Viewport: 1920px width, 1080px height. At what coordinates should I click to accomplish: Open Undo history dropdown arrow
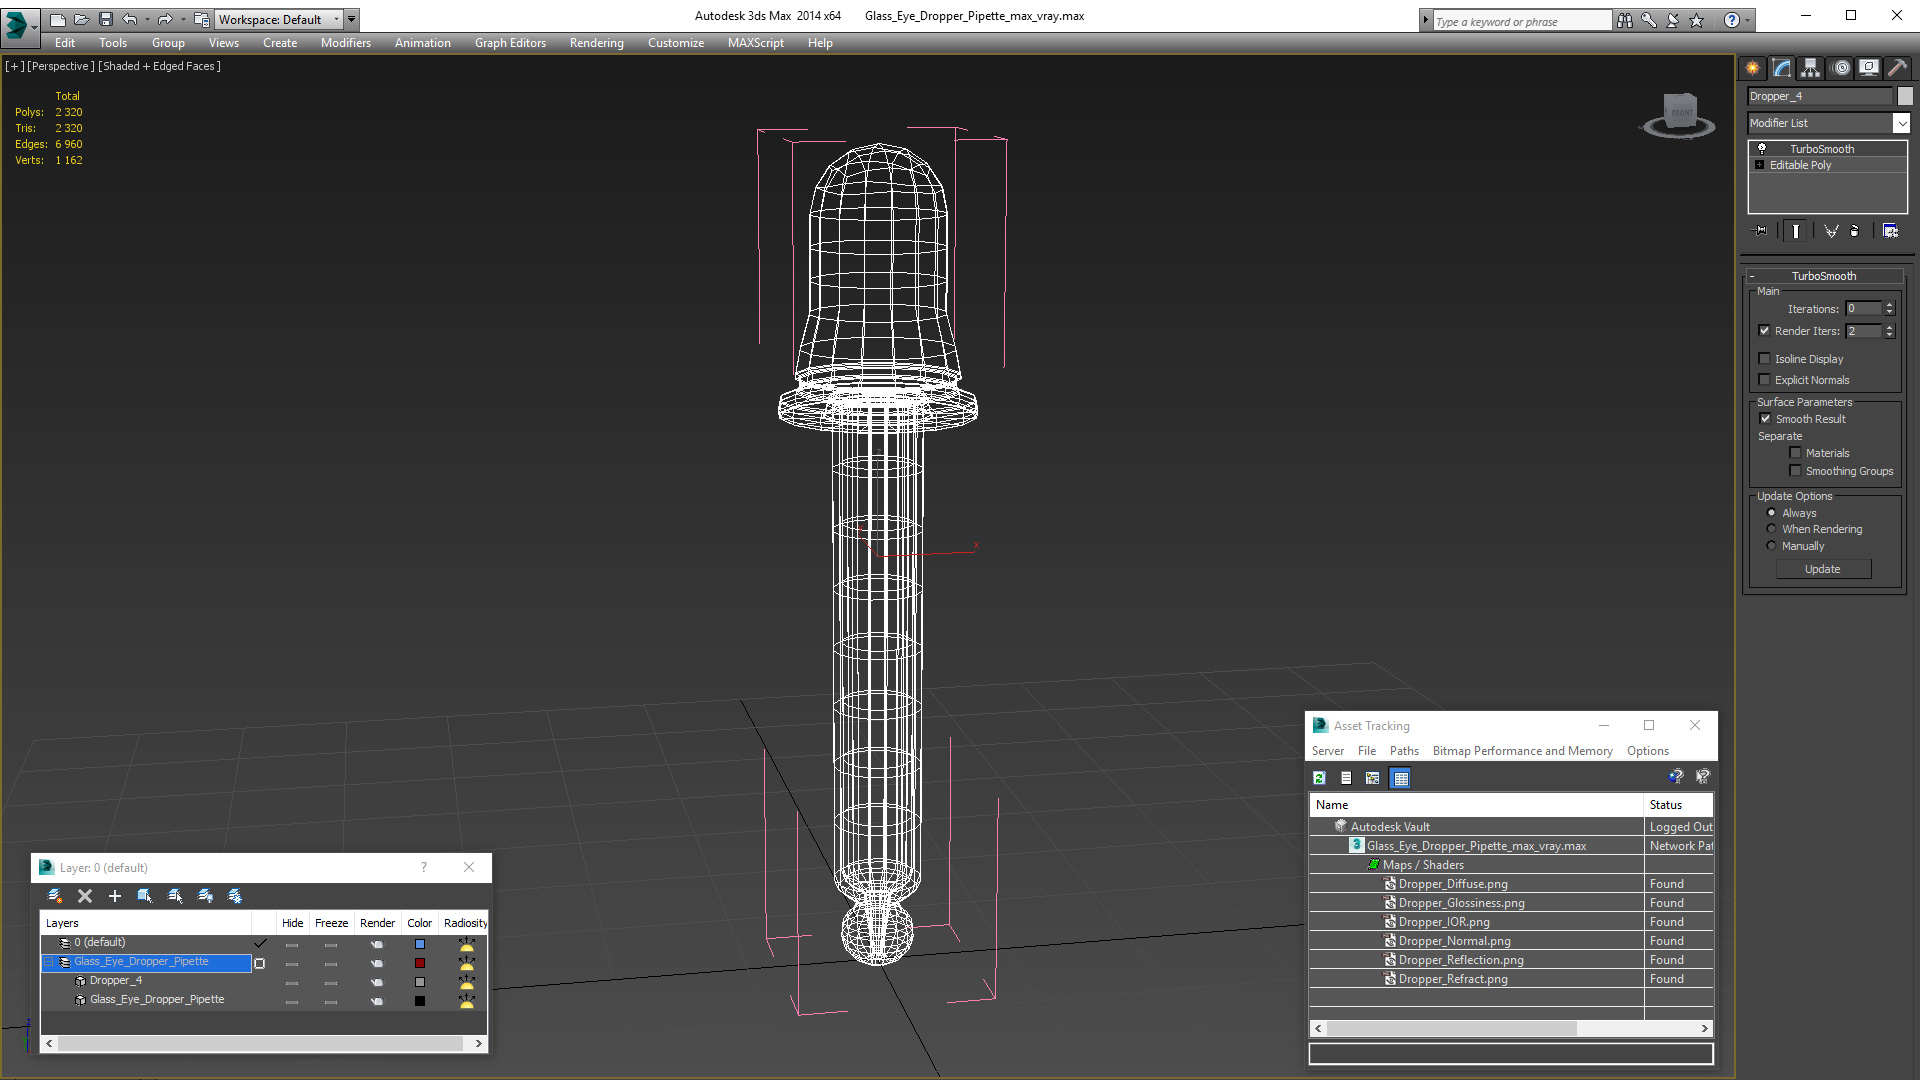point(147,19)
